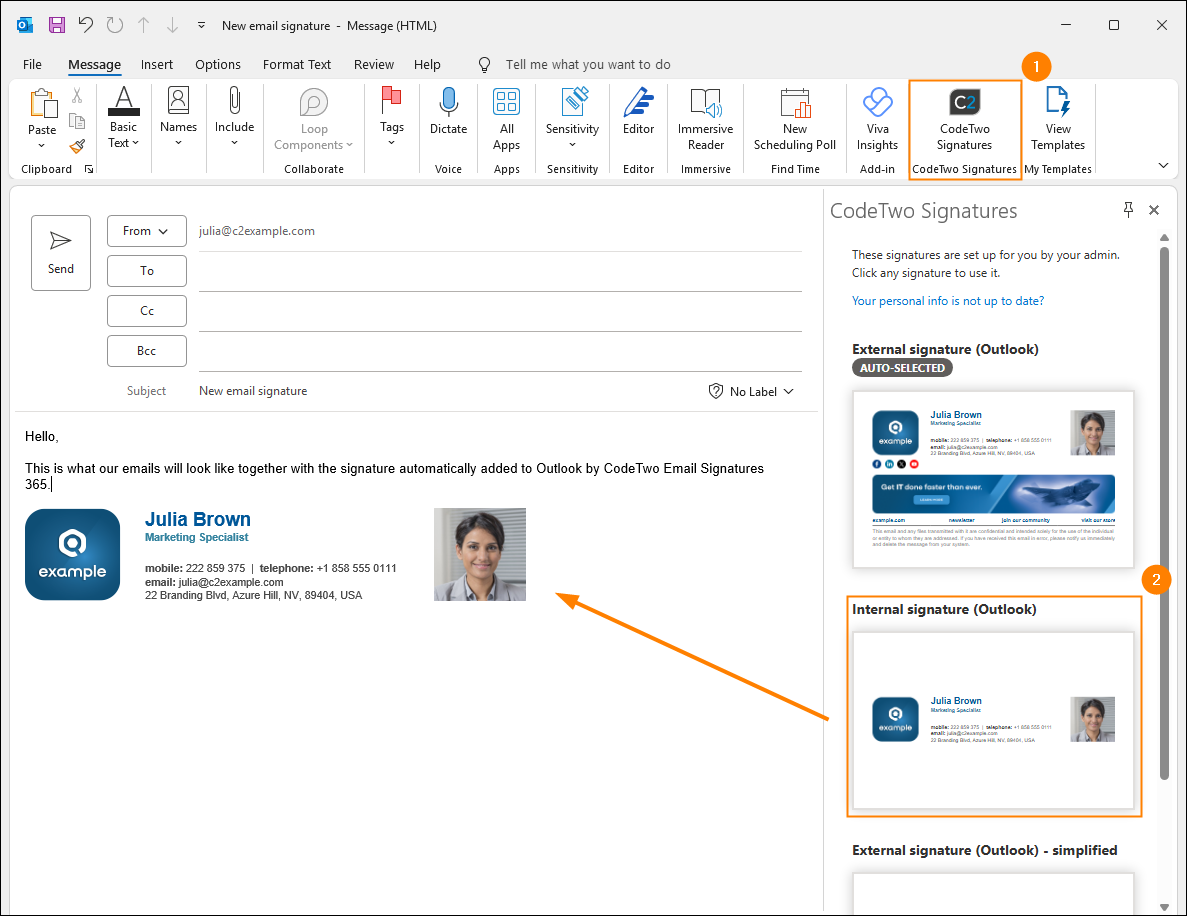
Task: Expand the Paste options arrow
Action: pyautogui.click(x=42, y=145)
